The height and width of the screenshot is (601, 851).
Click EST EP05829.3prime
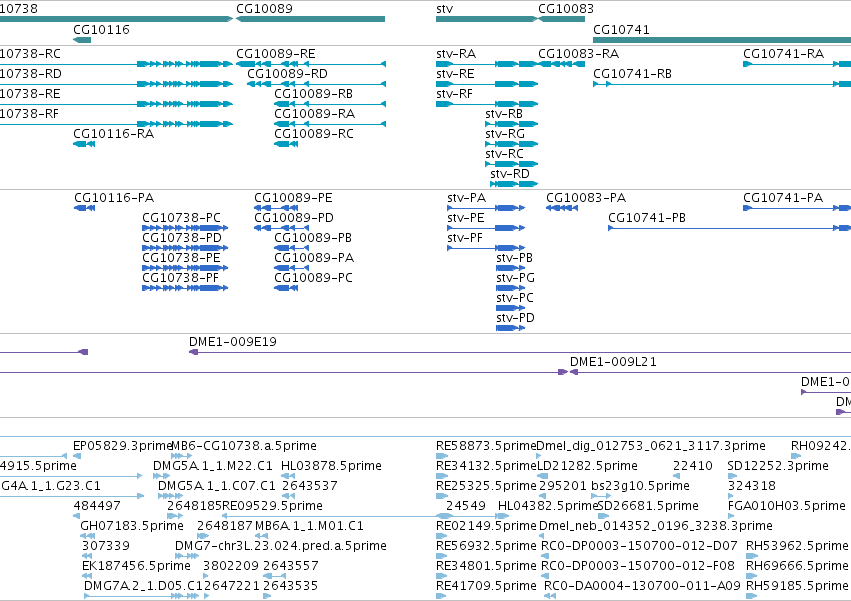pos(77,456)
